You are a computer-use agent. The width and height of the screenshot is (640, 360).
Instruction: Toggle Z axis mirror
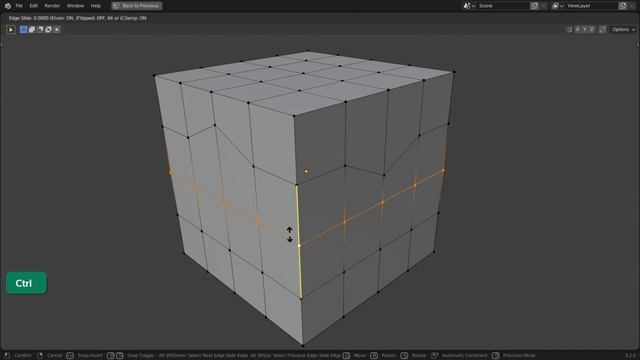tap(592, 29)
